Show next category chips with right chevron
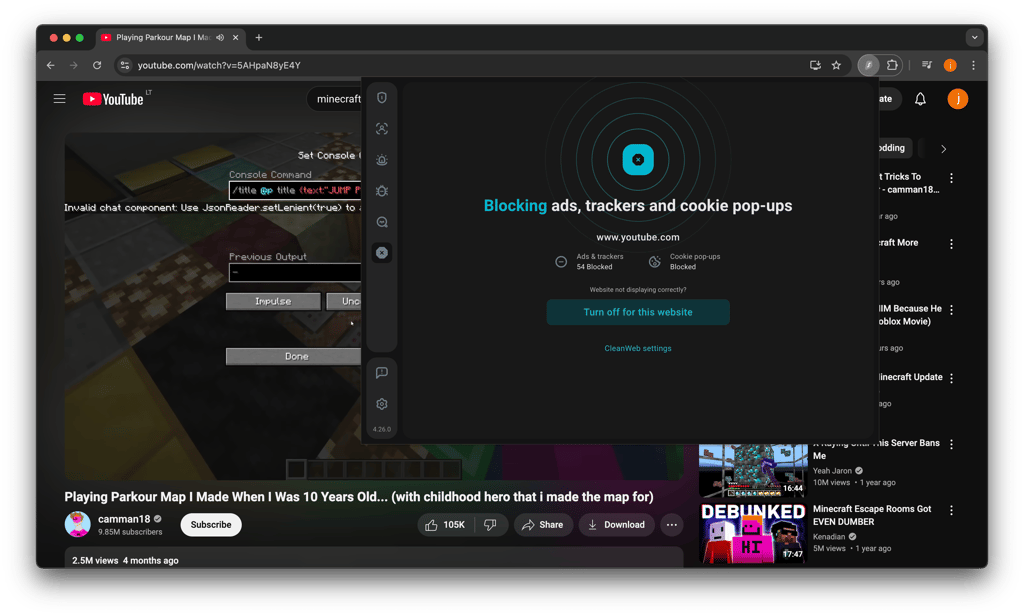The image size is (1024, 616). [x=944, y=148]
